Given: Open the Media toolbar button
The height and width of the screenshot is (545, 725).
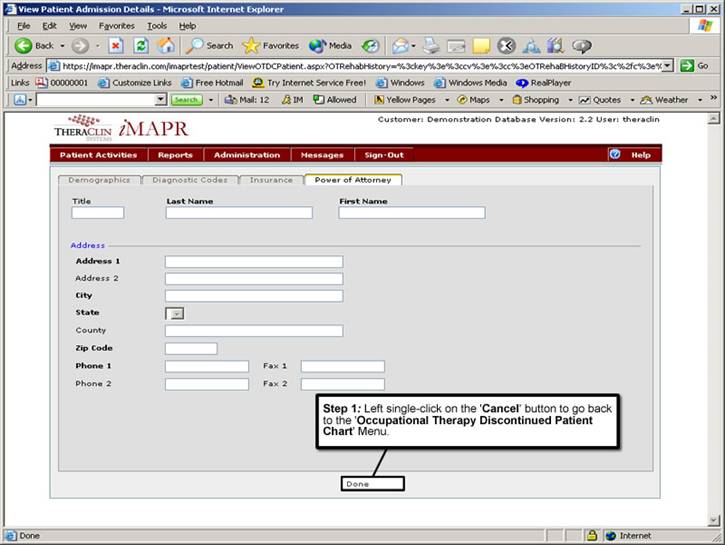Looking at the screenshot, I should pyautogui.click(x=331, y=45).
